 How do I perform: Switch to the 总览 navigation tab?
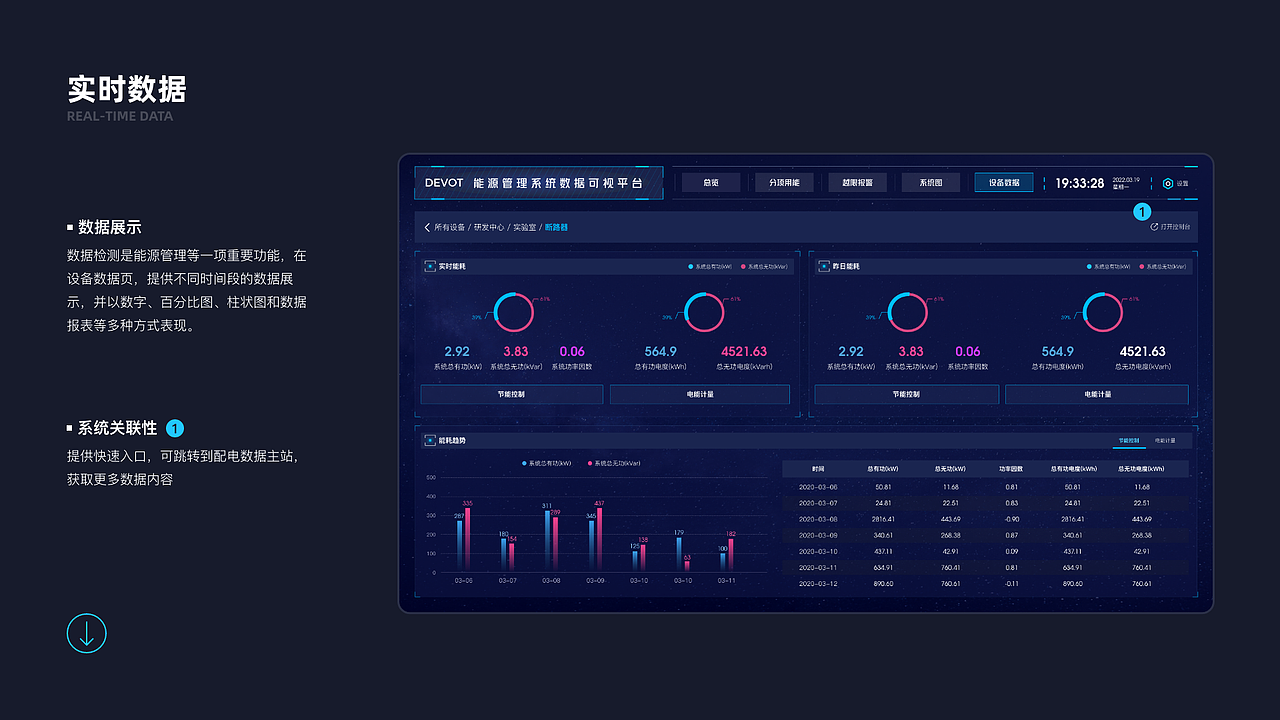point(711,183)
